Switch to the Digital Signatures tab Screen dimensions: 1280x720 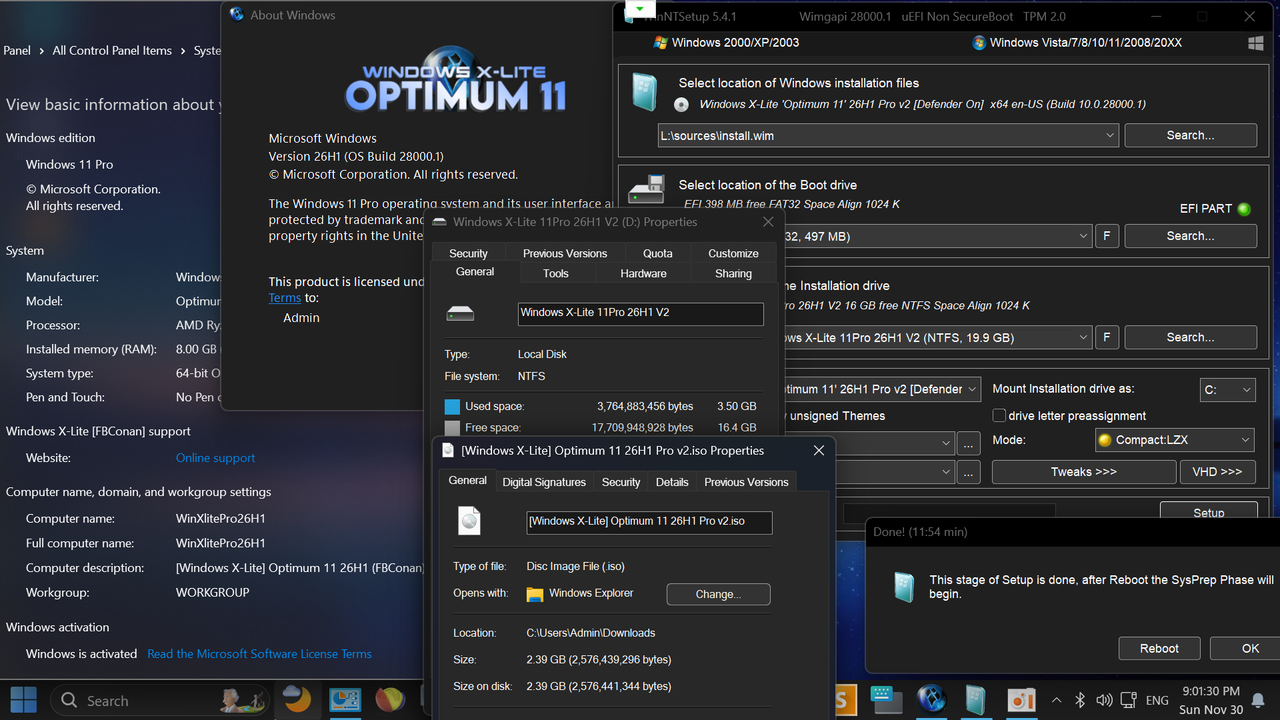pyautogui.click(x=544, y=481)
